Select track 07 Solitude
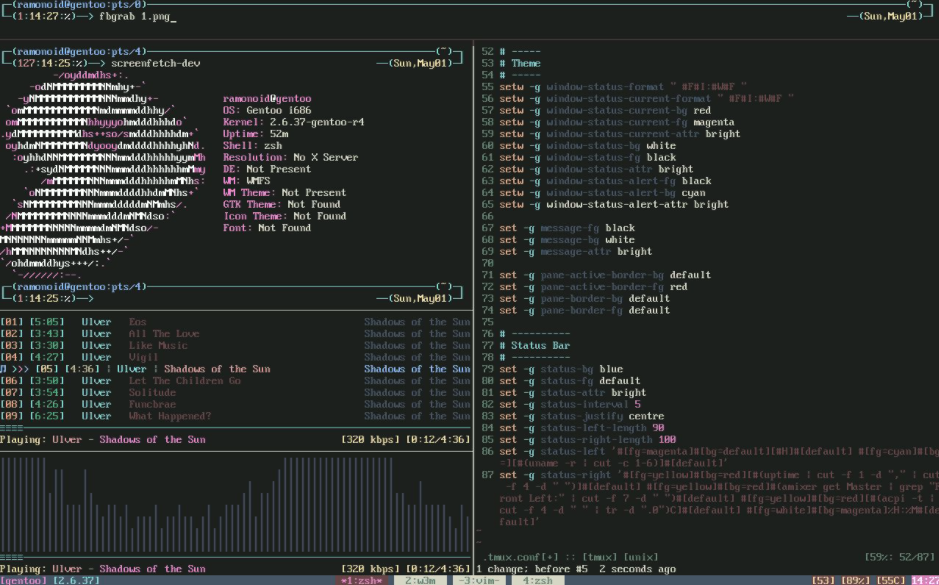This screenshot has height=585, width=939. [235, 392]
